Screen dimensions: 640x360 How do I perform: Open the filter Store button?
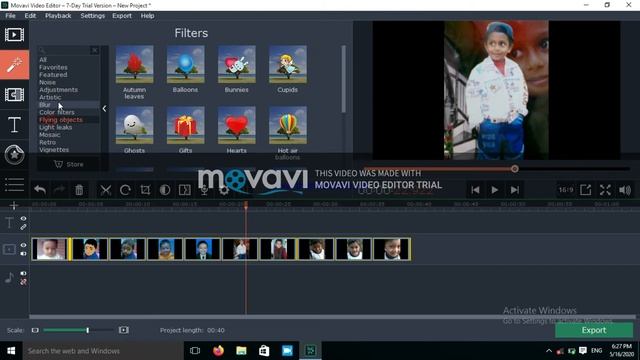[69, 164]
